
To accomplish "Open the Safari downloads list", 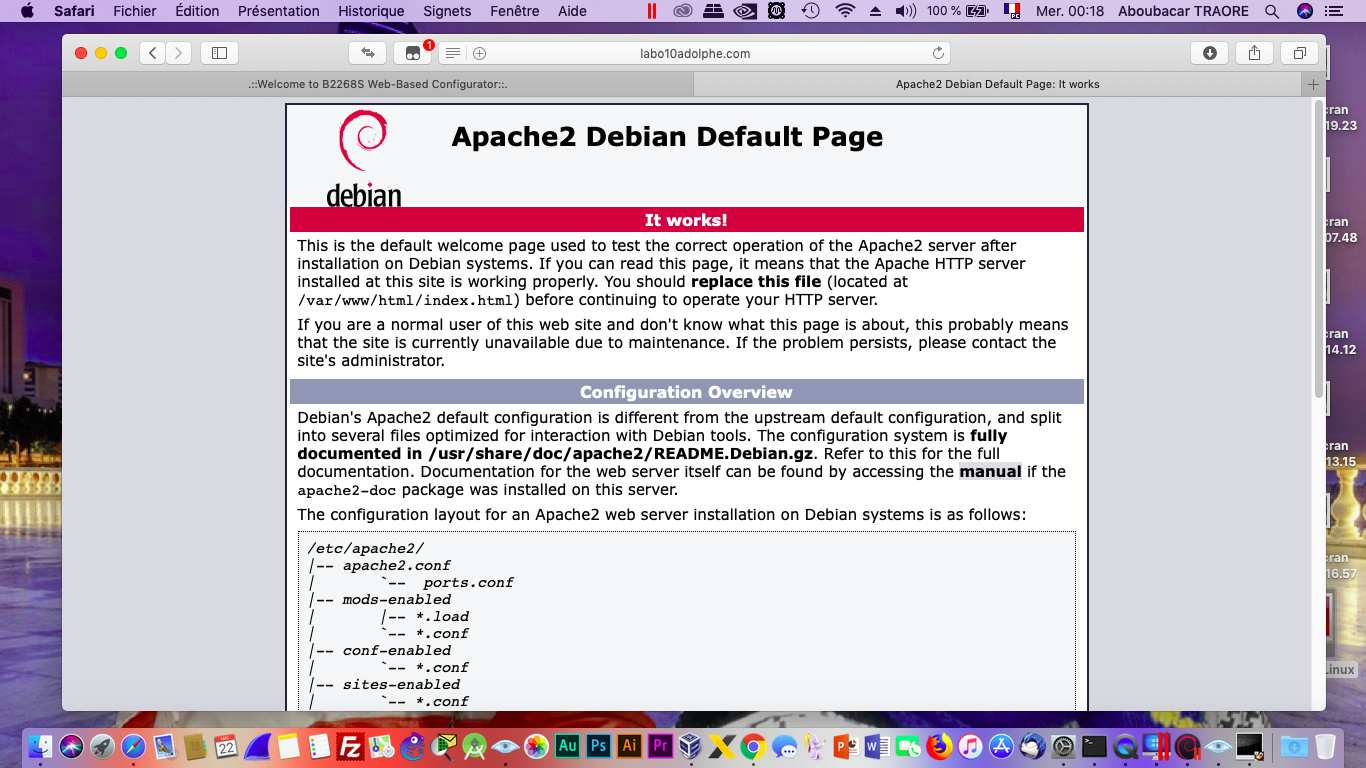I will pyautogui.click(x=1209, y=53).
